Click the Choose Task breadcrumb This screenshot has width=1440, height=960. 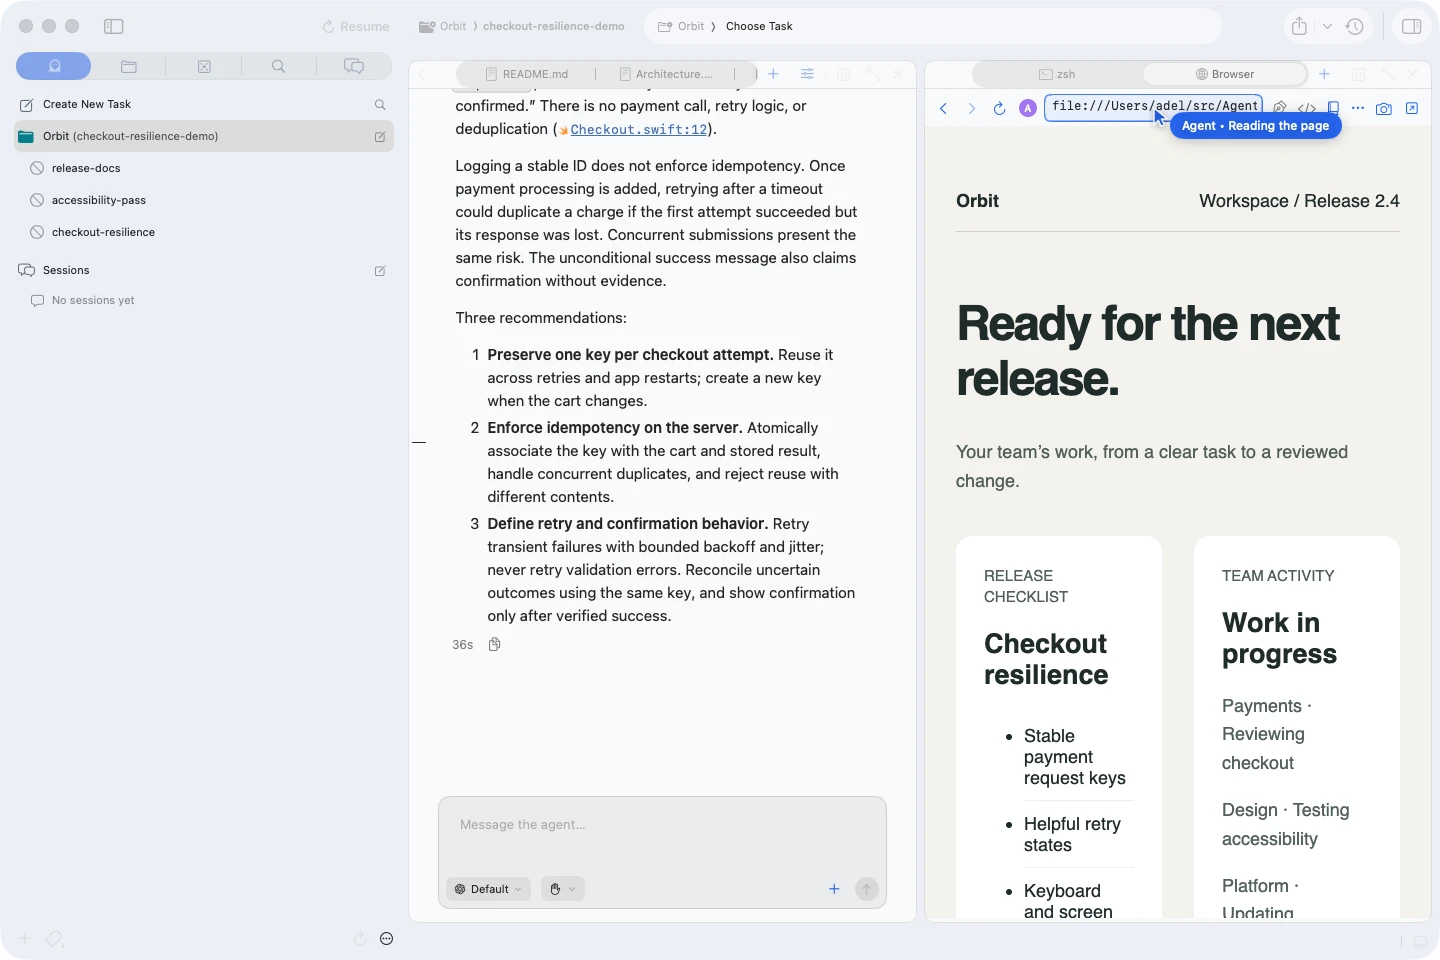(x=759, y=26)
